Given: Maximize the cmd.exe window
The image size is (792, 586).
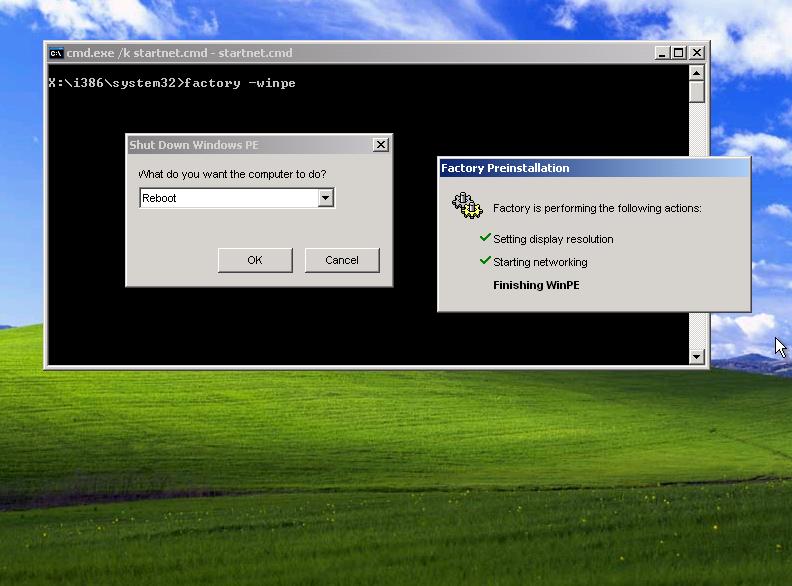Looking at the screenshot, I should (678, 53).
